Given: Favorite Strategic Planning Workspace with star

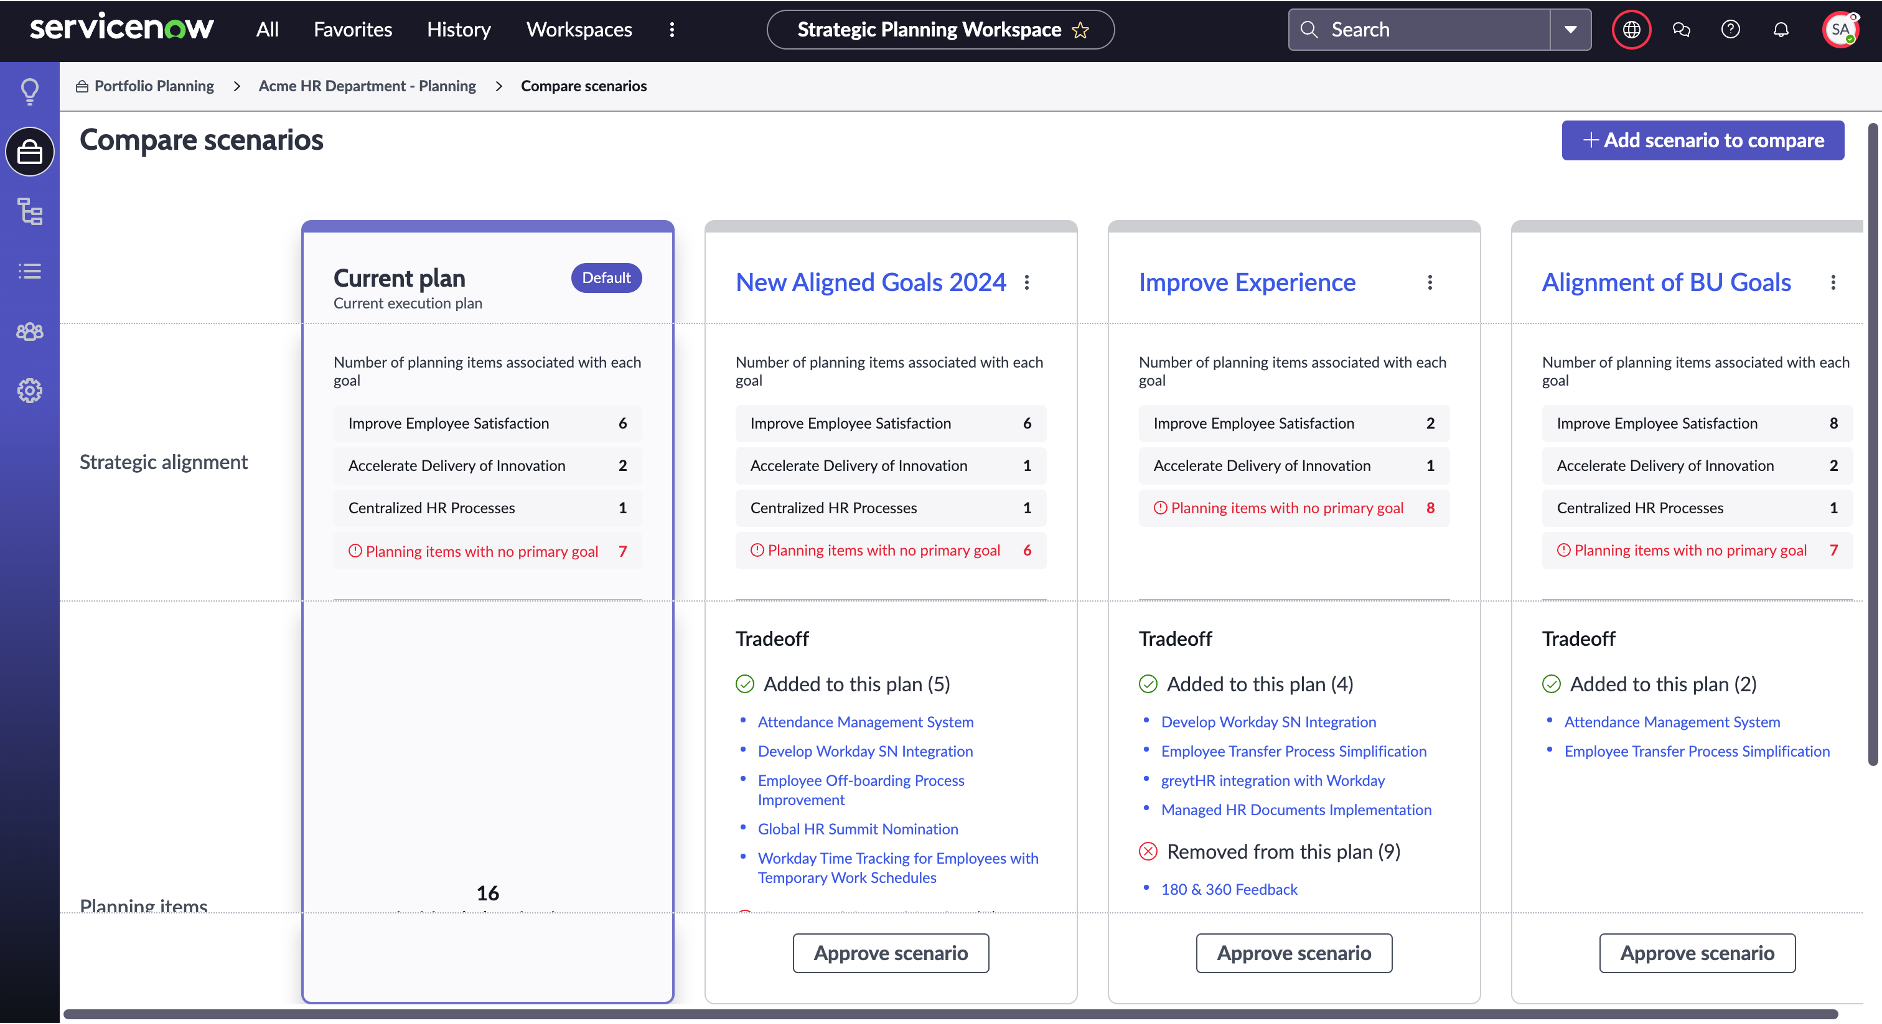Looking at the screenshot, I should [1080, 30].
